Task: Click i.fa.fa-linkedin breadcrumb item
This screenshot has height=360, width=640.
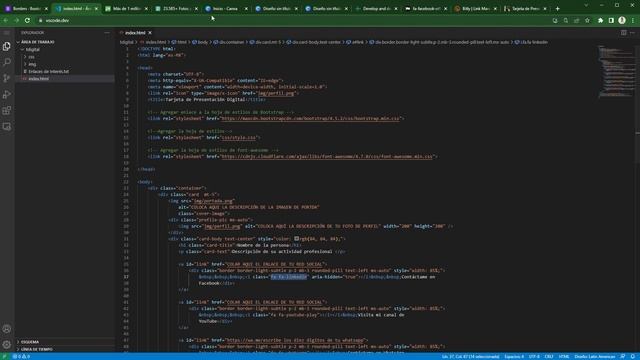Action: click(x=532, y=42)
